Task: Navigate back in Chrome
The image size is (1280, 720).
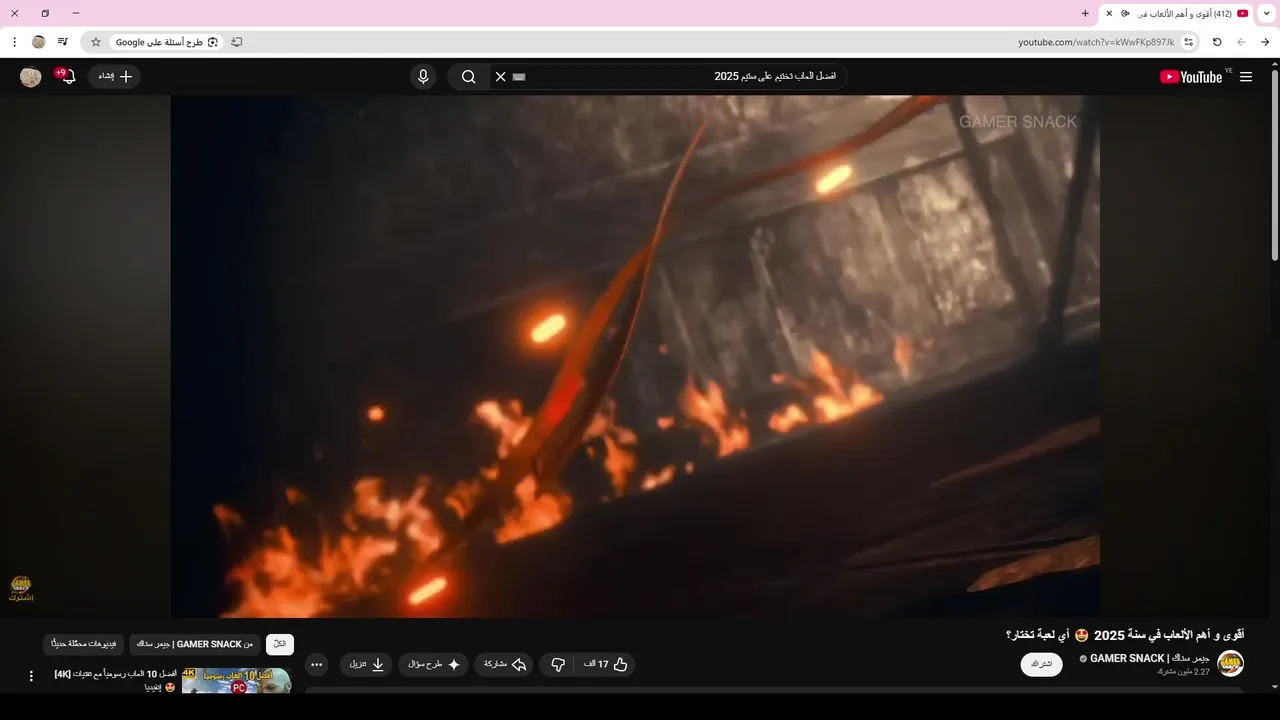Action: click(x=1265, y=42)
